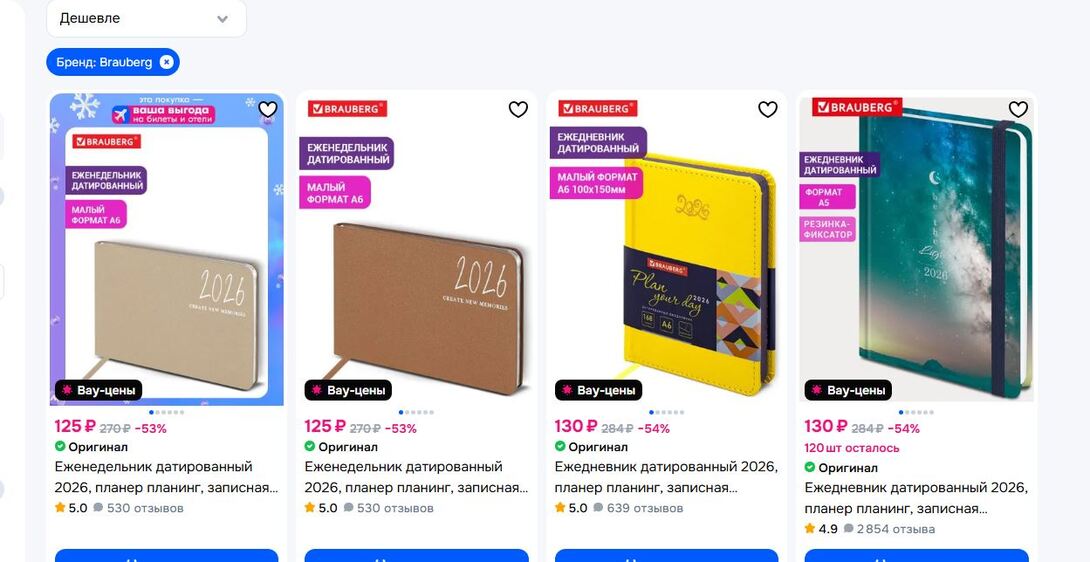Open reviews of beige planner, 530 отзывов
Image resolution: width=1090 pixels, height=562 pixels.
(x=138, y=508)
